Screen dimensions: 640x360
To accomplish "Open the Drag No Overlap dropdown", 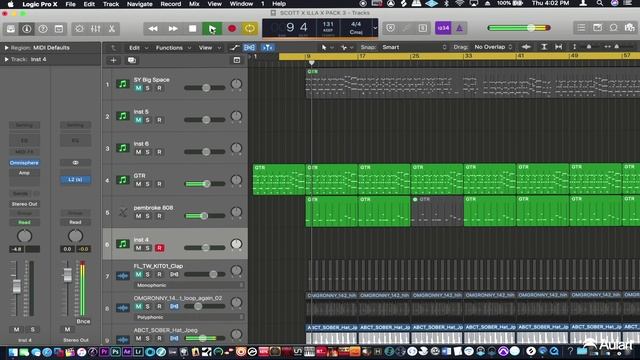I will click(x=493, y=47).
